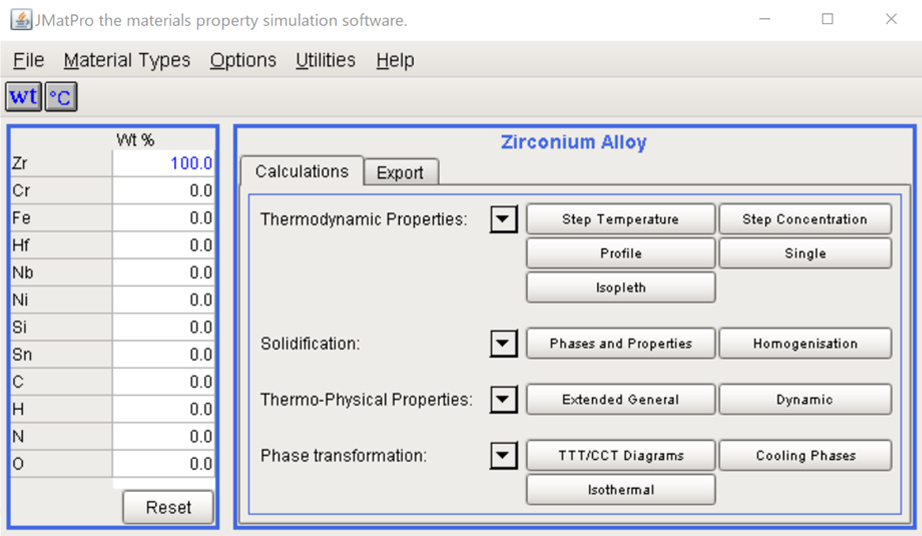The height and width of the screenshot is (536, 922).
Task: Click the Homogenisation button
Action: [805, 343]
